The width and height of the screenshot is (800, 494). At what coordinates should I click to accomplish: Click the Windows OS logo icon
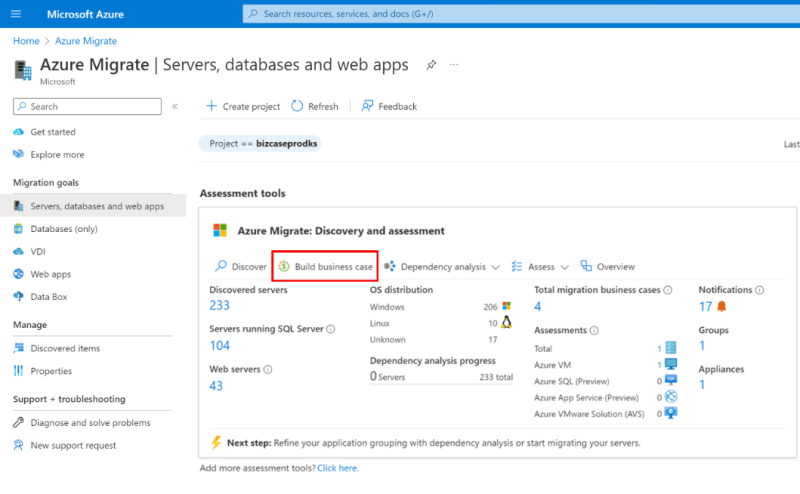click(x=506, y=306)
